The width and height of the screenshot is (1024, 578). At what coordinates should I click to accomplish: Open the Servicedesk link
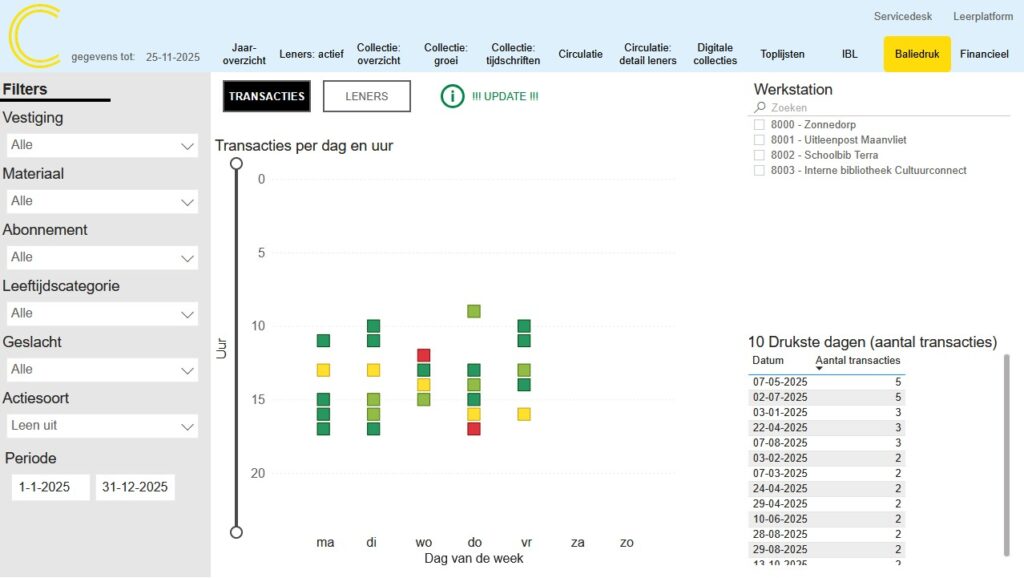[902, 16]
